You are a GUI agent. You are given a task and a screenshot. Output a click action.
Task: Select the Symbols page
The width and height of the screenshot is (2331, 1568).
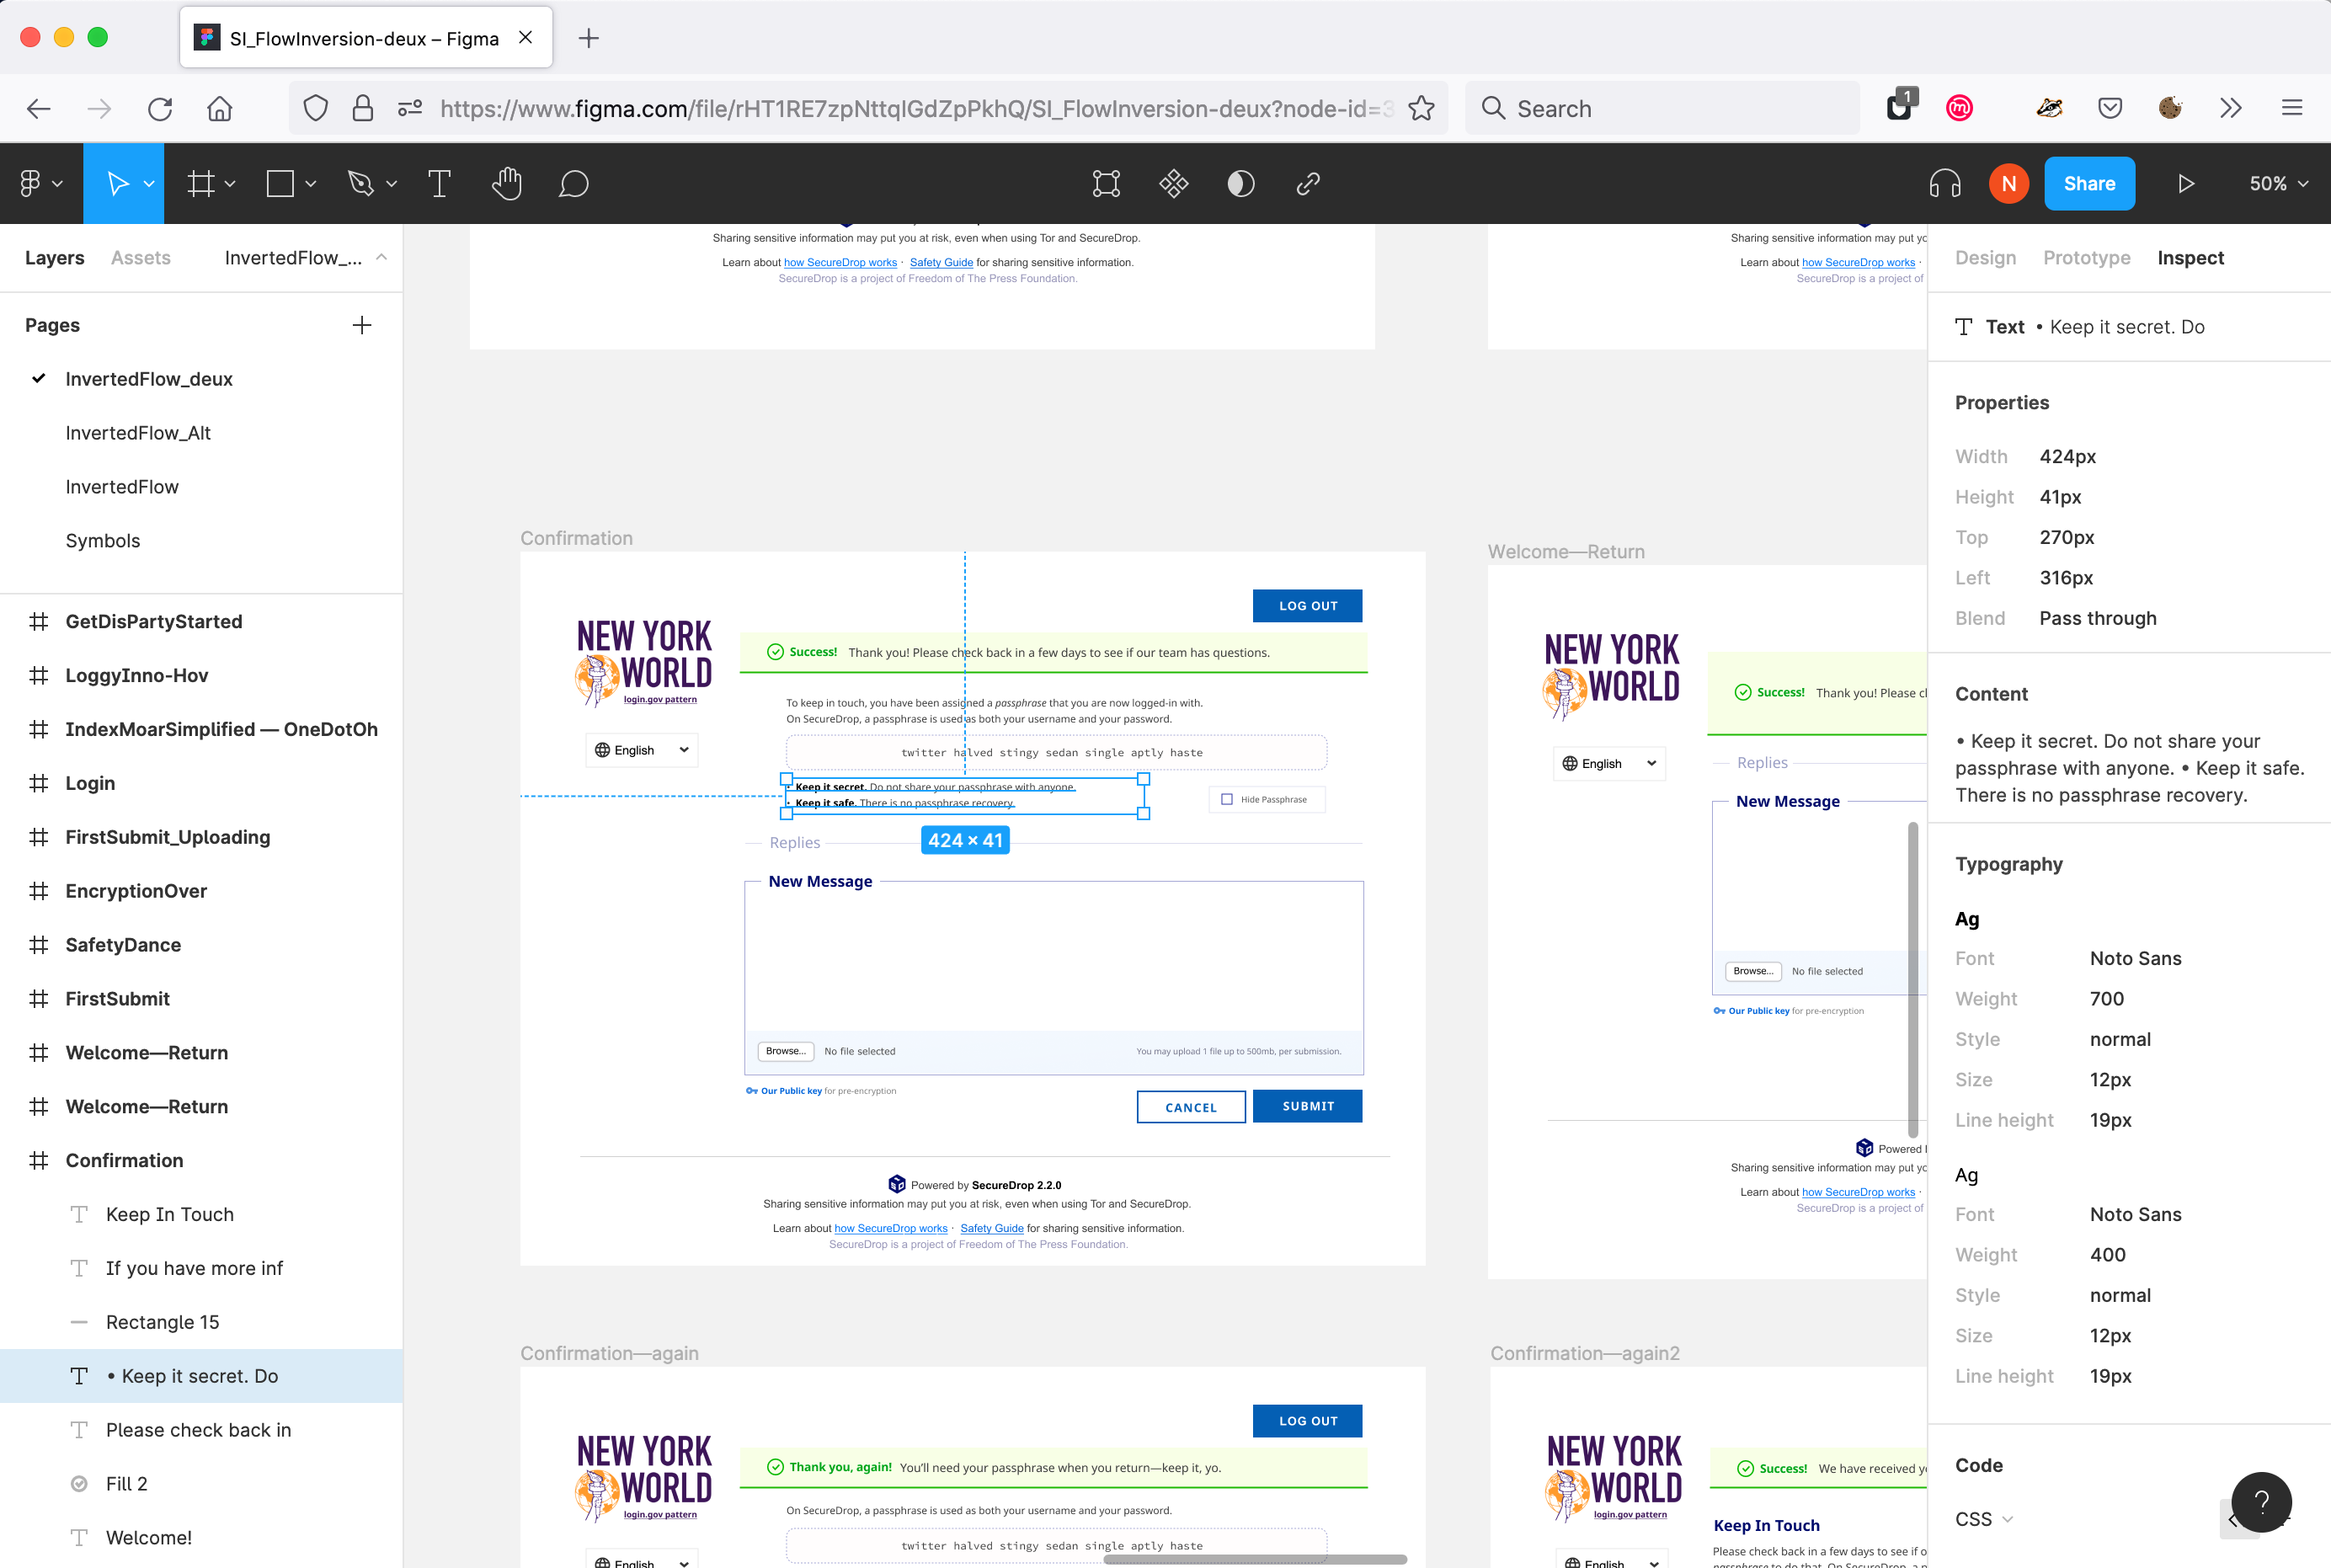(x=102, y=541)
